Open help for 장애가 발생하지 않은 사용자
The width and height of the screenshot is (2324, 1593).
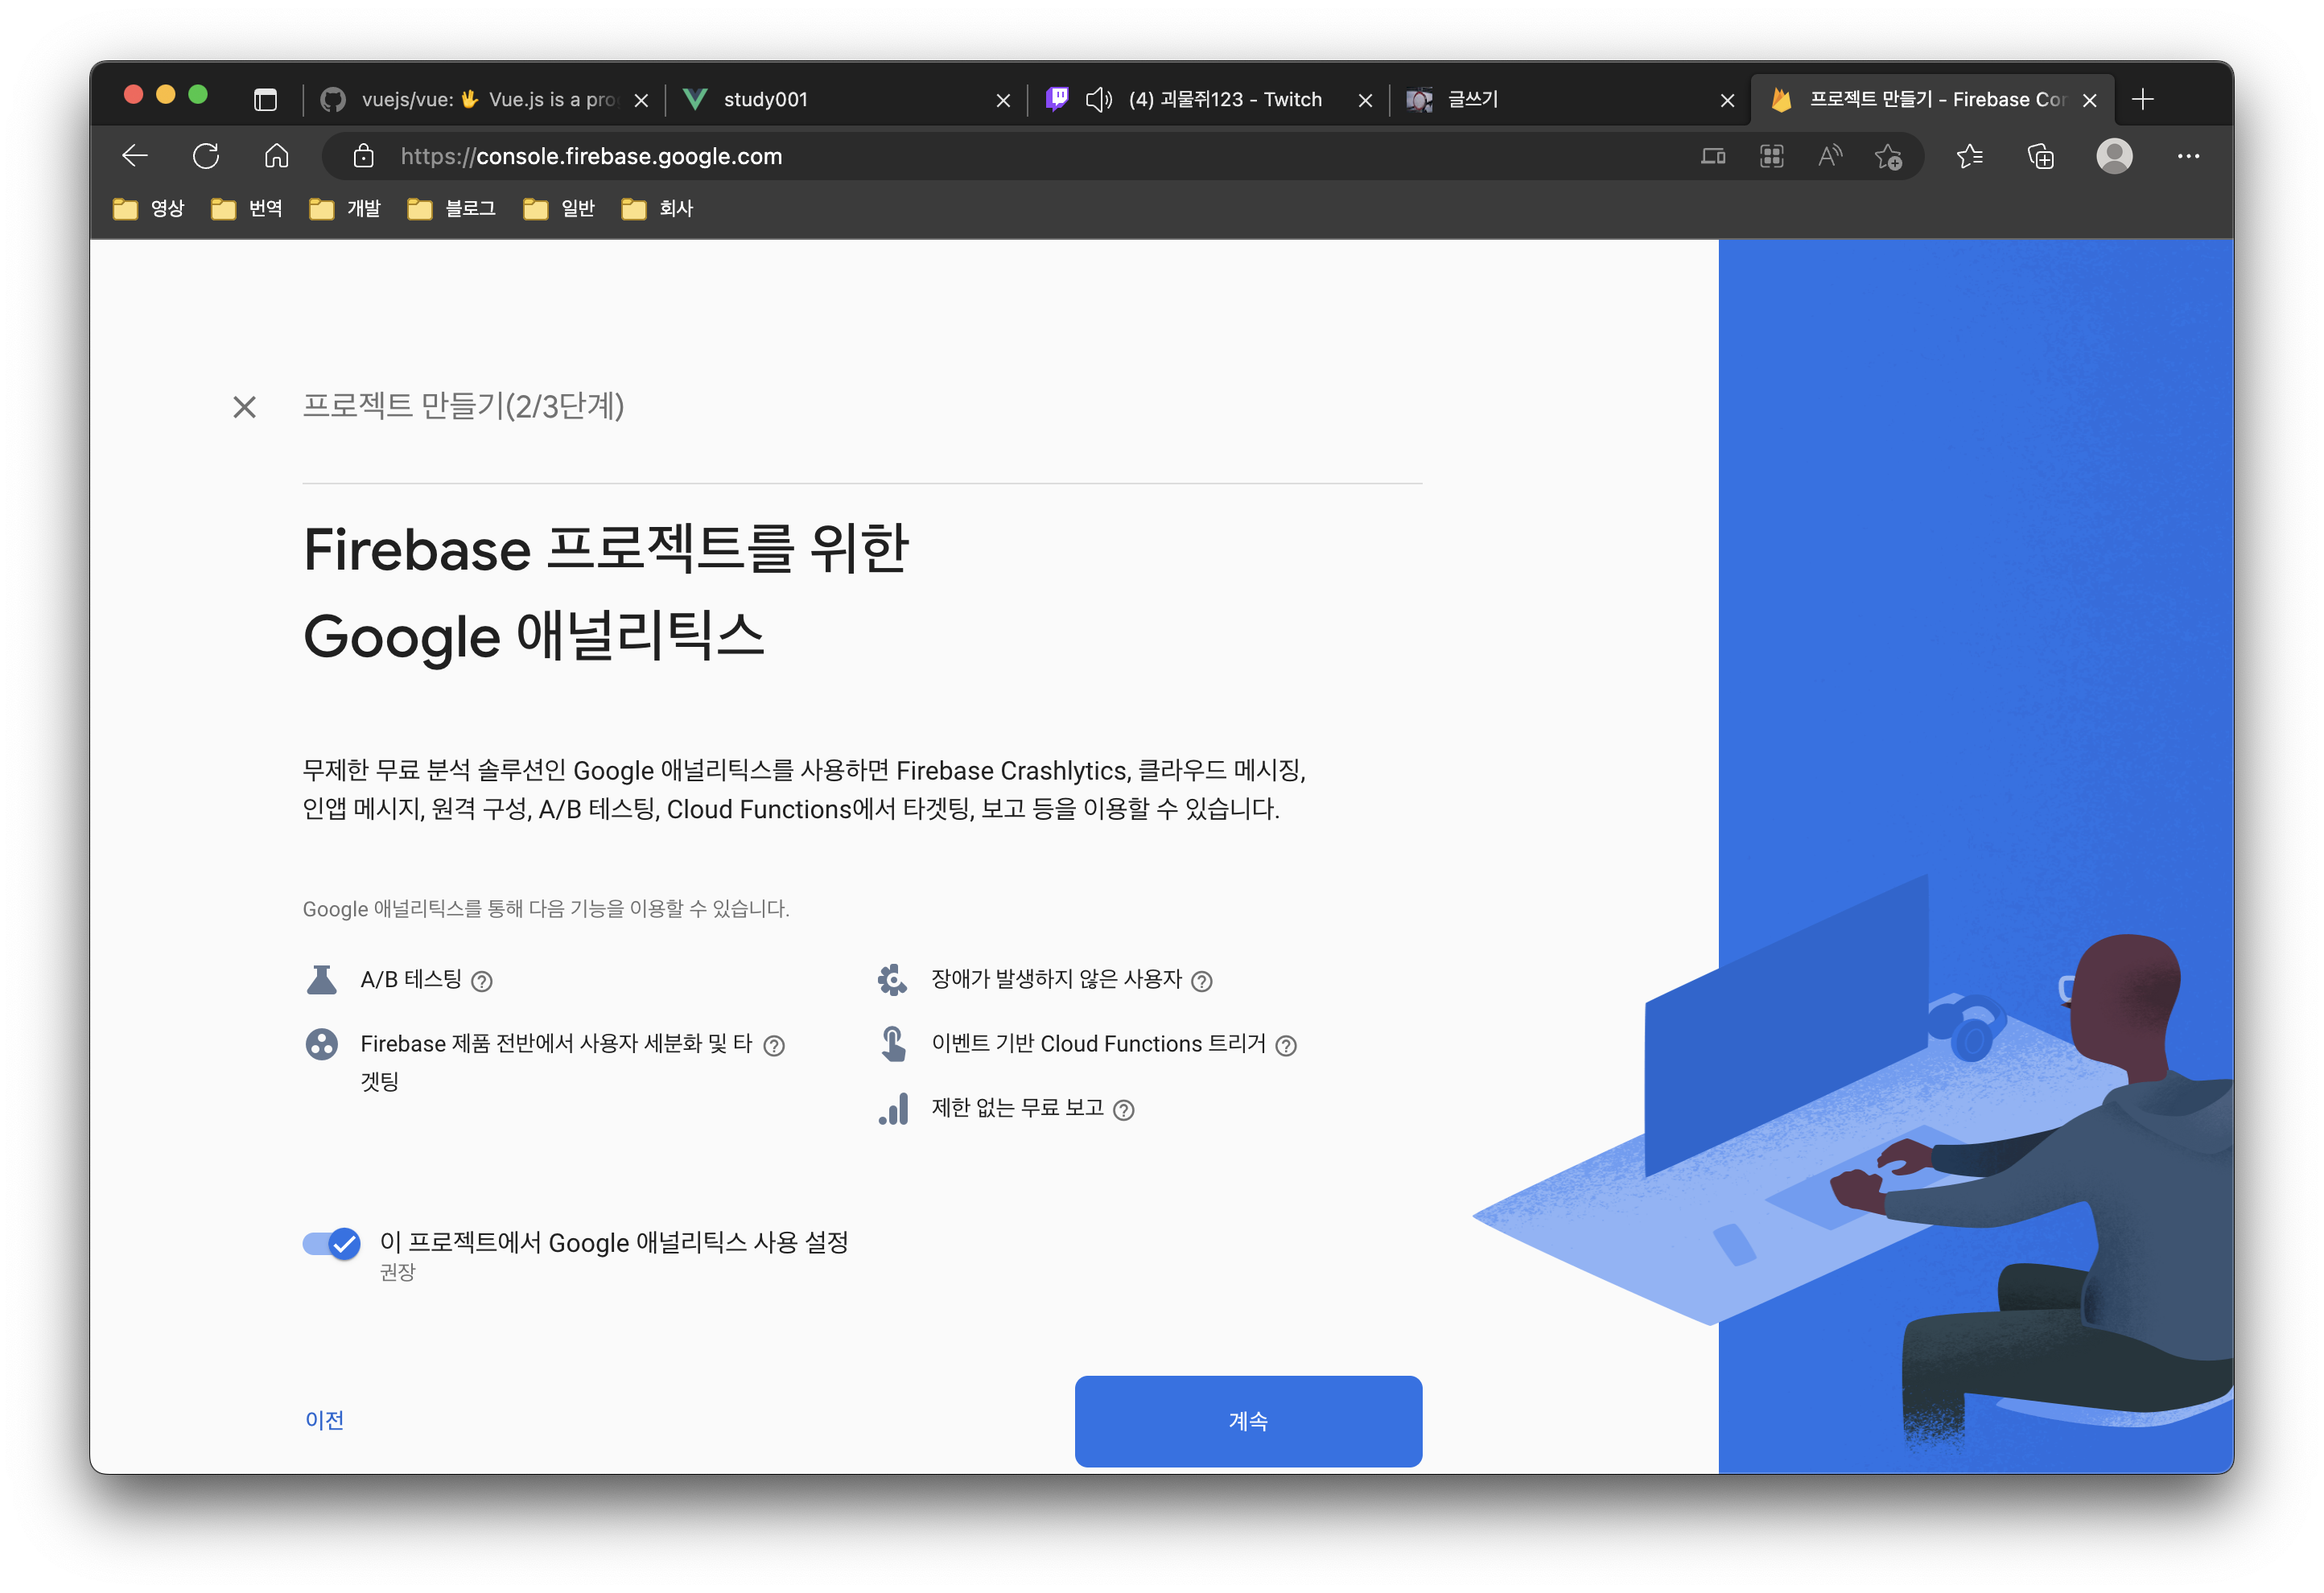coord(1202,981)
